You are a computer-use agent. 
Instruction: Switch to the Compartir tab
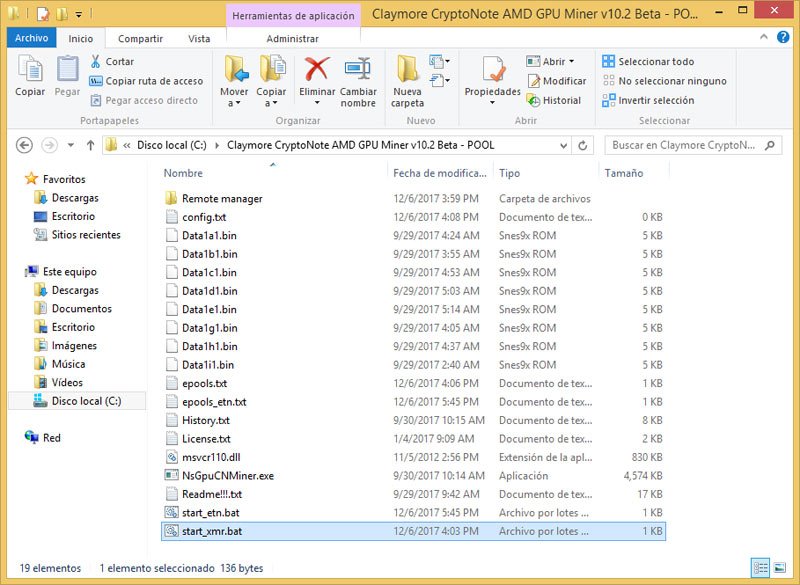(140, 39)
